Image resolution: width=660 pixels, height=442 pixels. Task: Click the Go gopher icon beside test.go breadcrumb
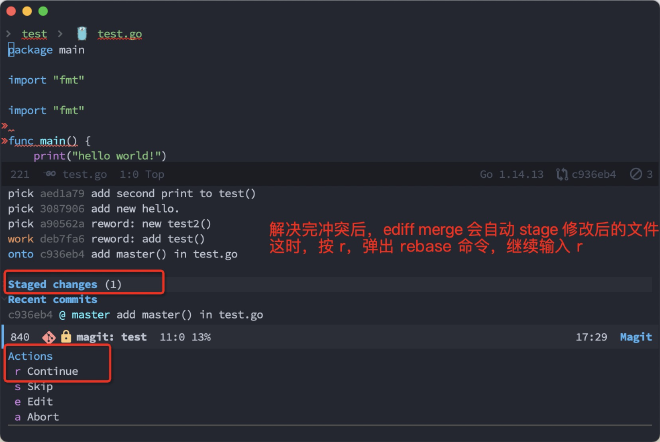[82, 34]
